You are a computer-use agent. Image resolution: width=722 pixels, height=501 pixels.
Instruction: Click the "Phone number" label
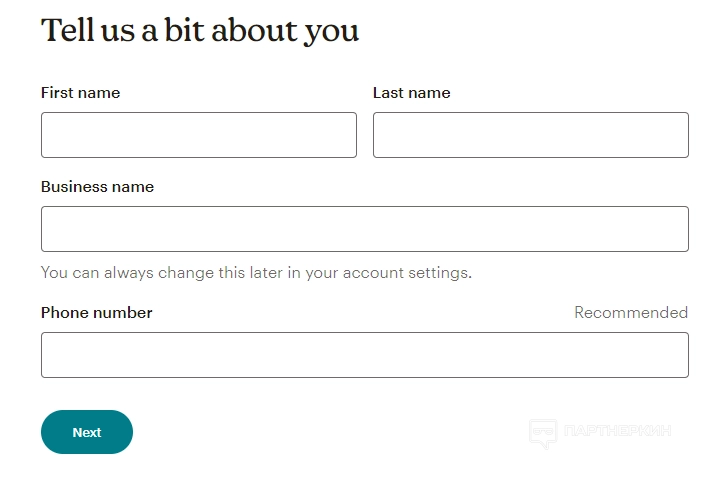click(96, 313)
